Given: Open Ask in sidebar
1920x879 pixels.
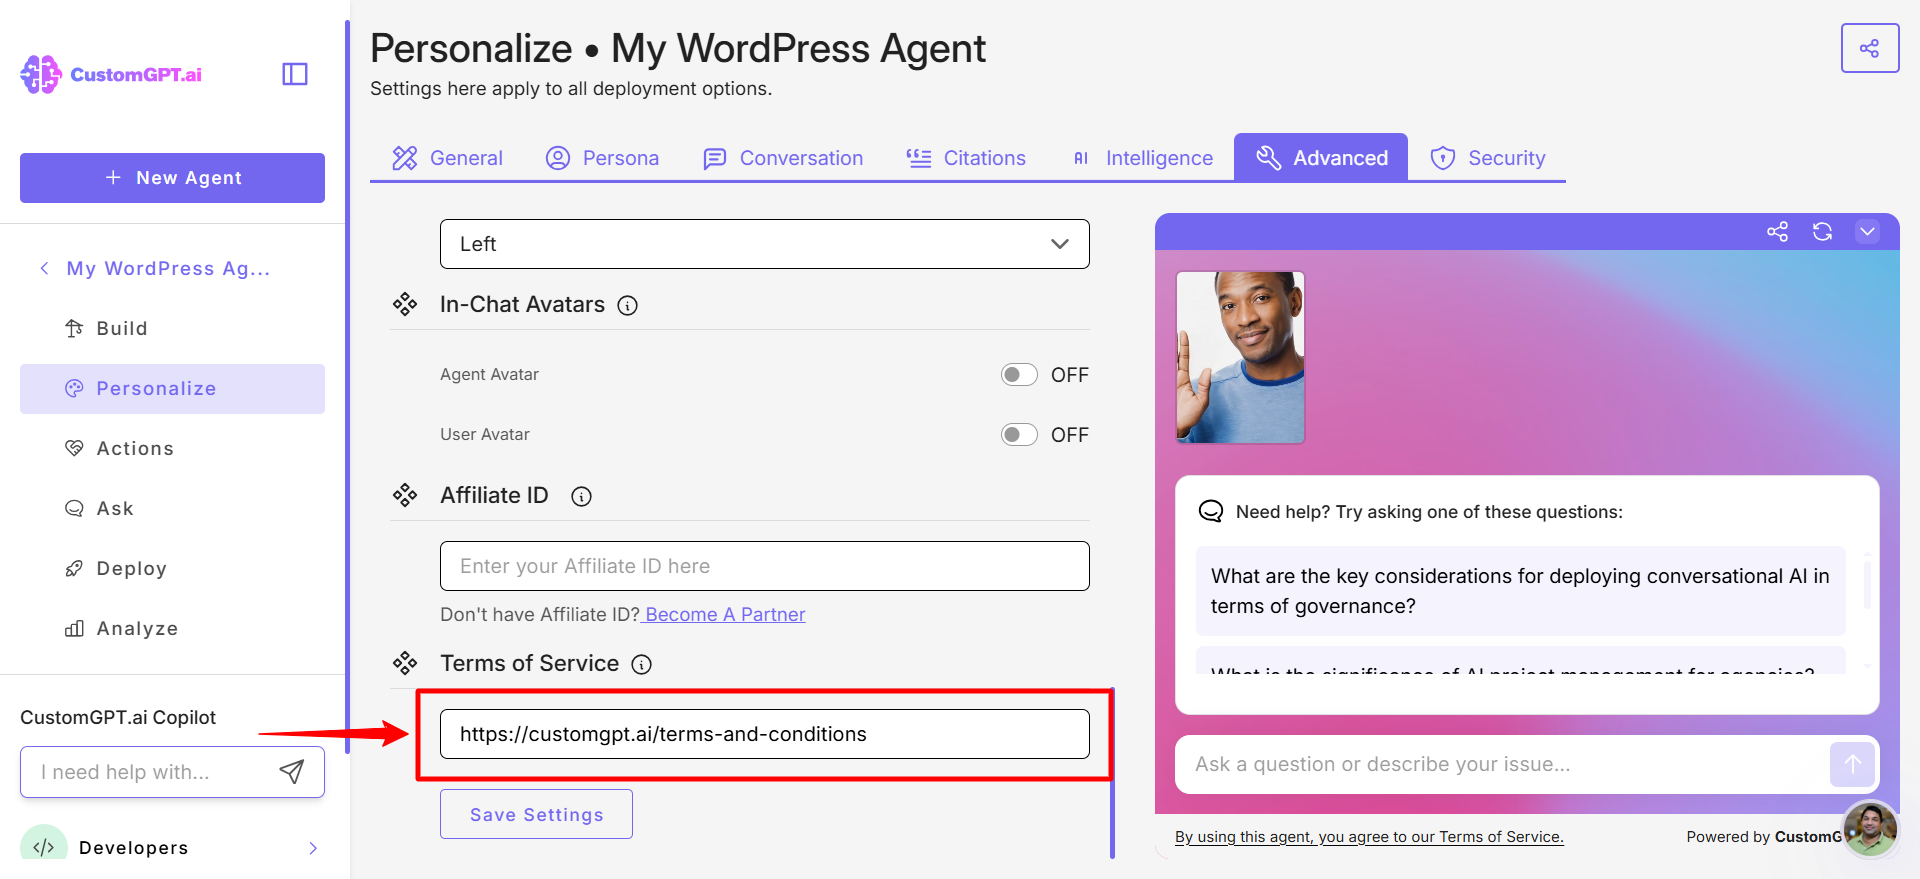Looking at the screenshot, I should point(172,508).
